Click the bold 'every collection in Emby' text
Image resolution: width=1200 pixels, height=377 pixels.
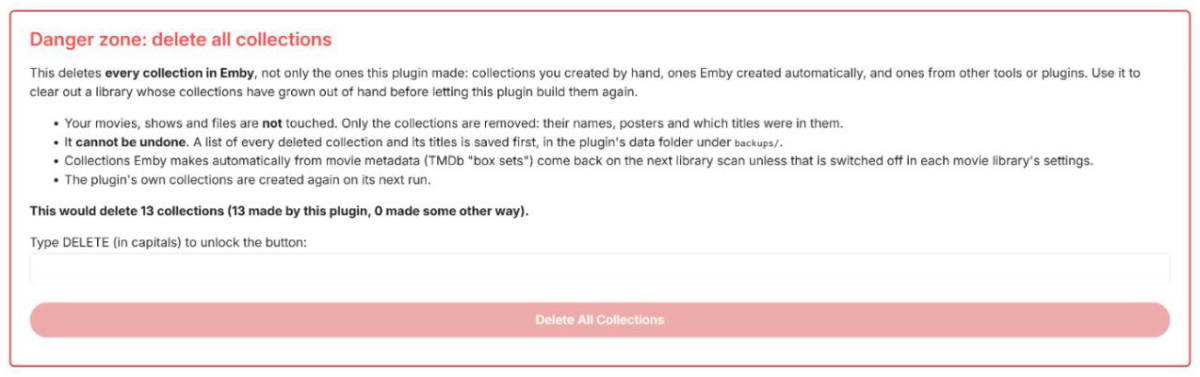(x=178, y=74)
